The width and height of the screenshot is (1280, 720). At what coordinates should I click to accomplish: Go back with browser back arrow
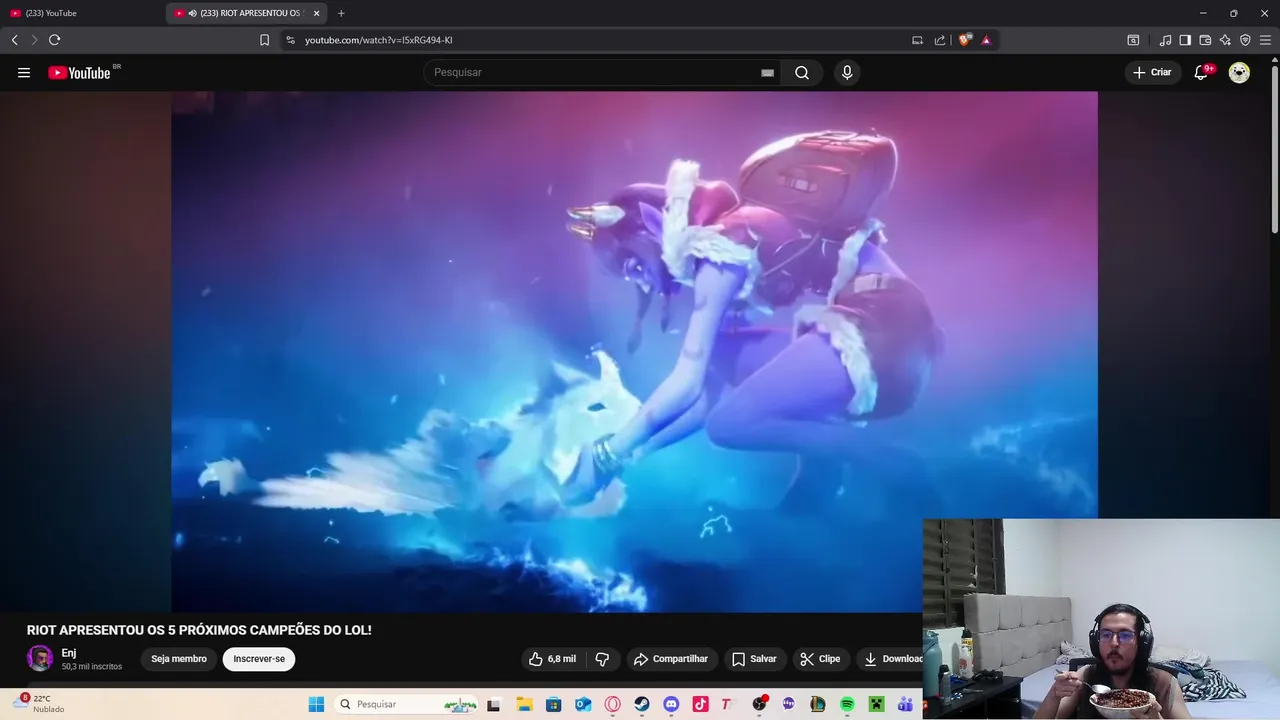(x=14, y=40)
